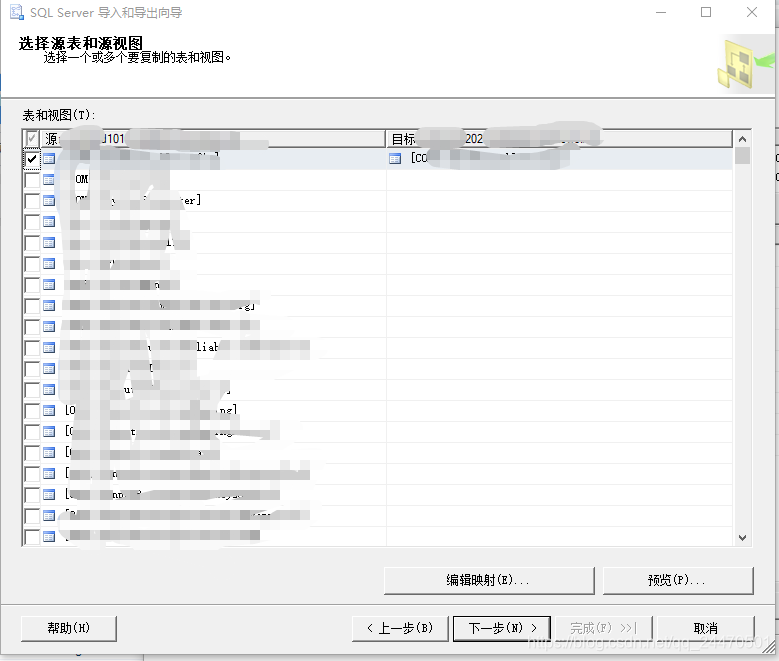
Task: Tick the checkbox of the last visible row
Action: tap(32, 537)
